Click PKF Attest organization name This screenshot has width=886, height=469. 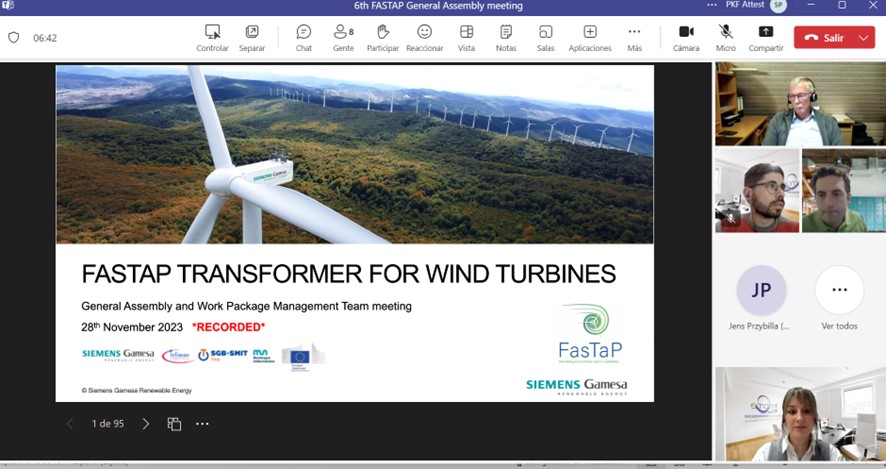[745, 5]
